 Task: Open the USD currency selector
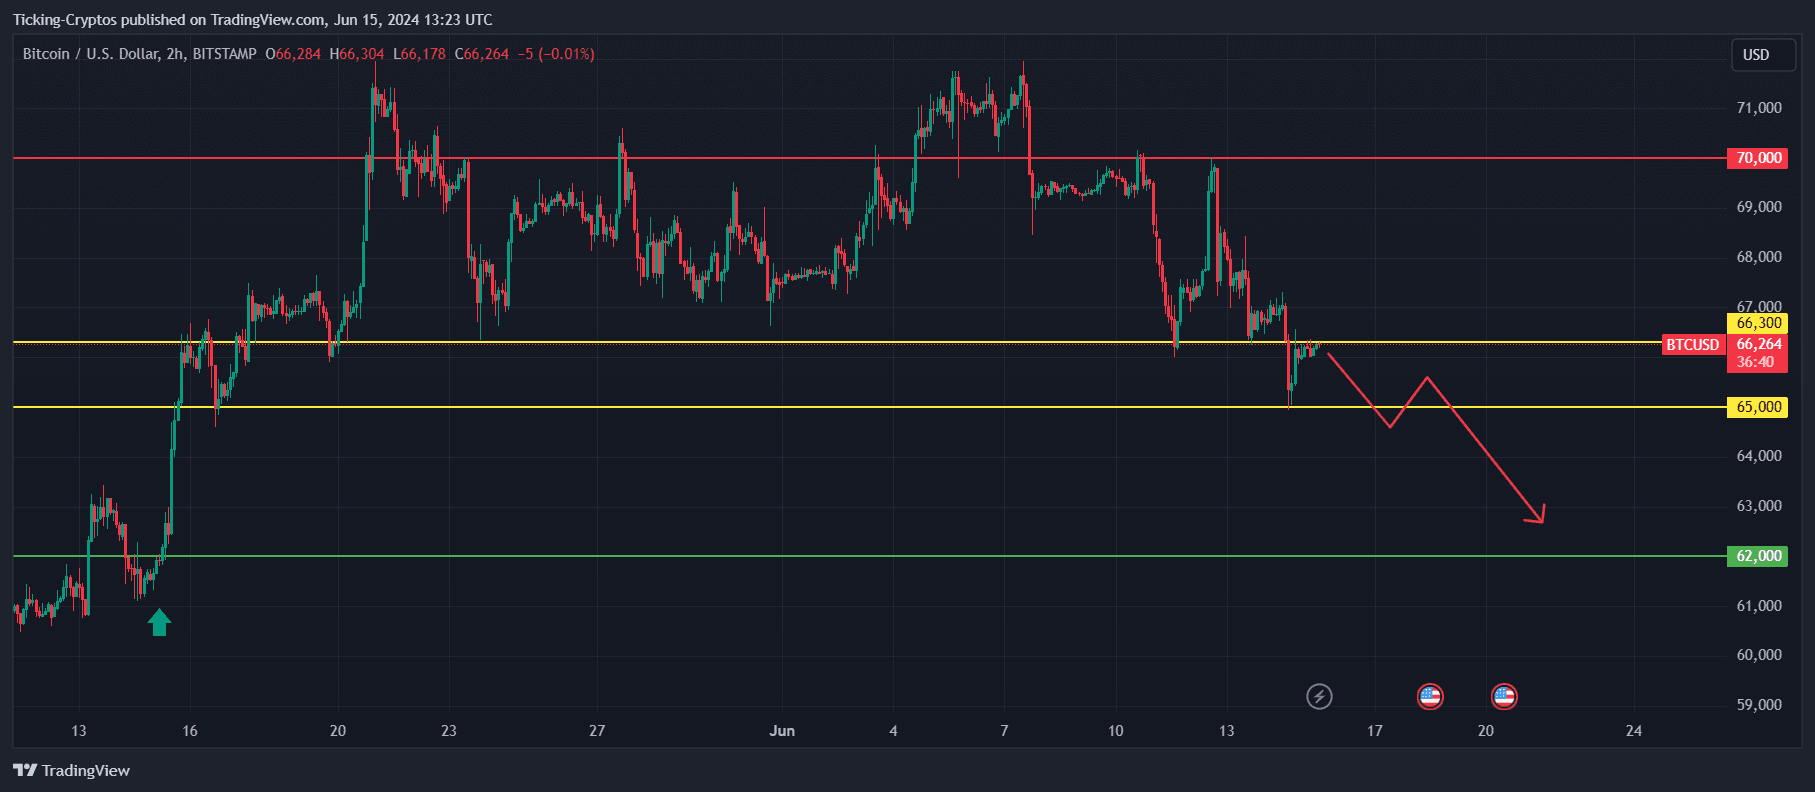1756,55
